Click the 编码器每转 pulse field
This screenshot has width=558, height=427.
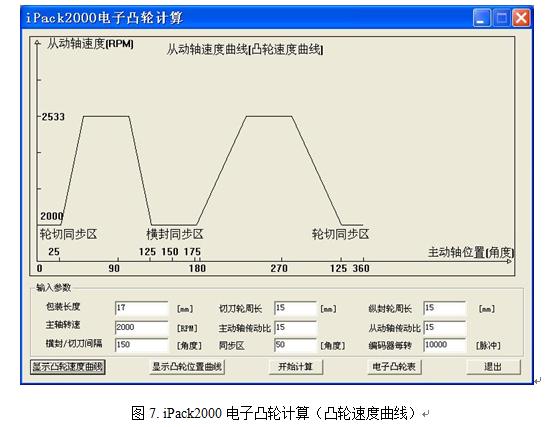tap(444, 345)
